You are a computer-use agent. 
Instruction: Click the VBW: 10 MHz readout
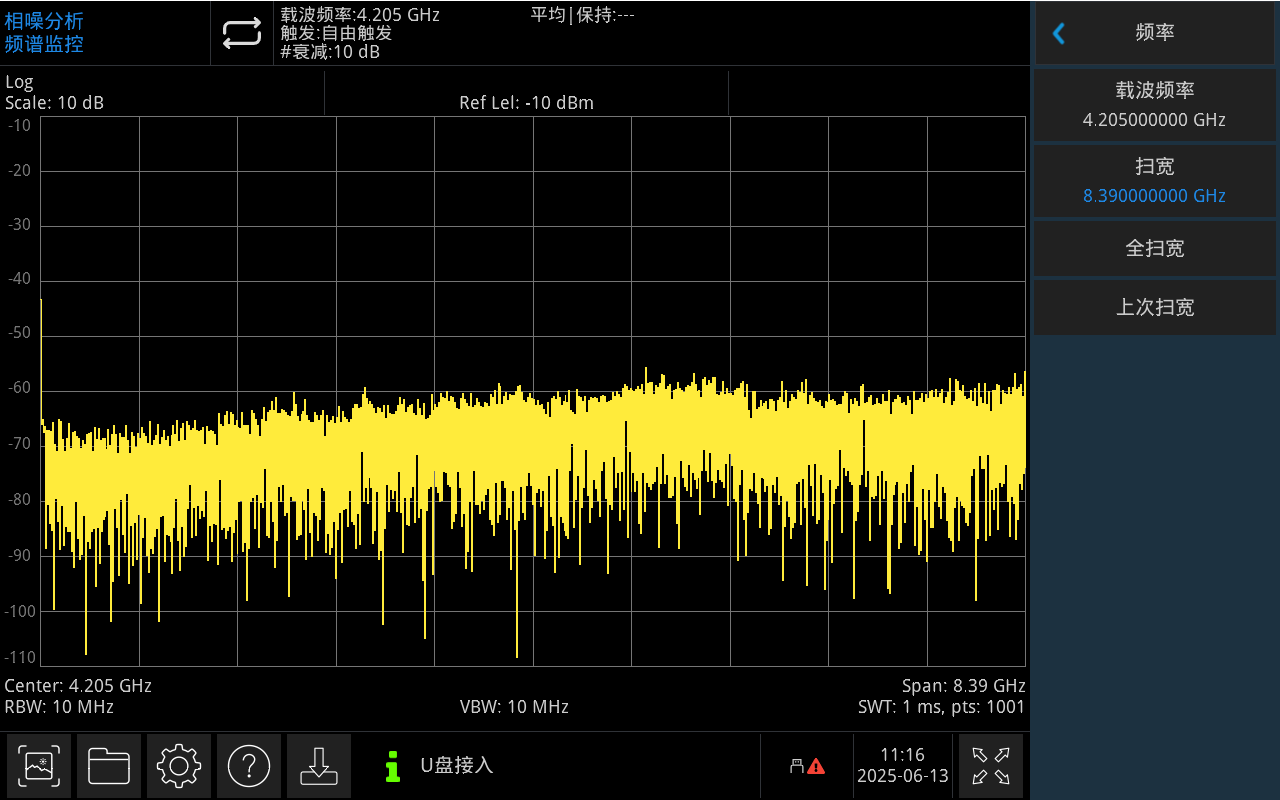click(514, 707)
